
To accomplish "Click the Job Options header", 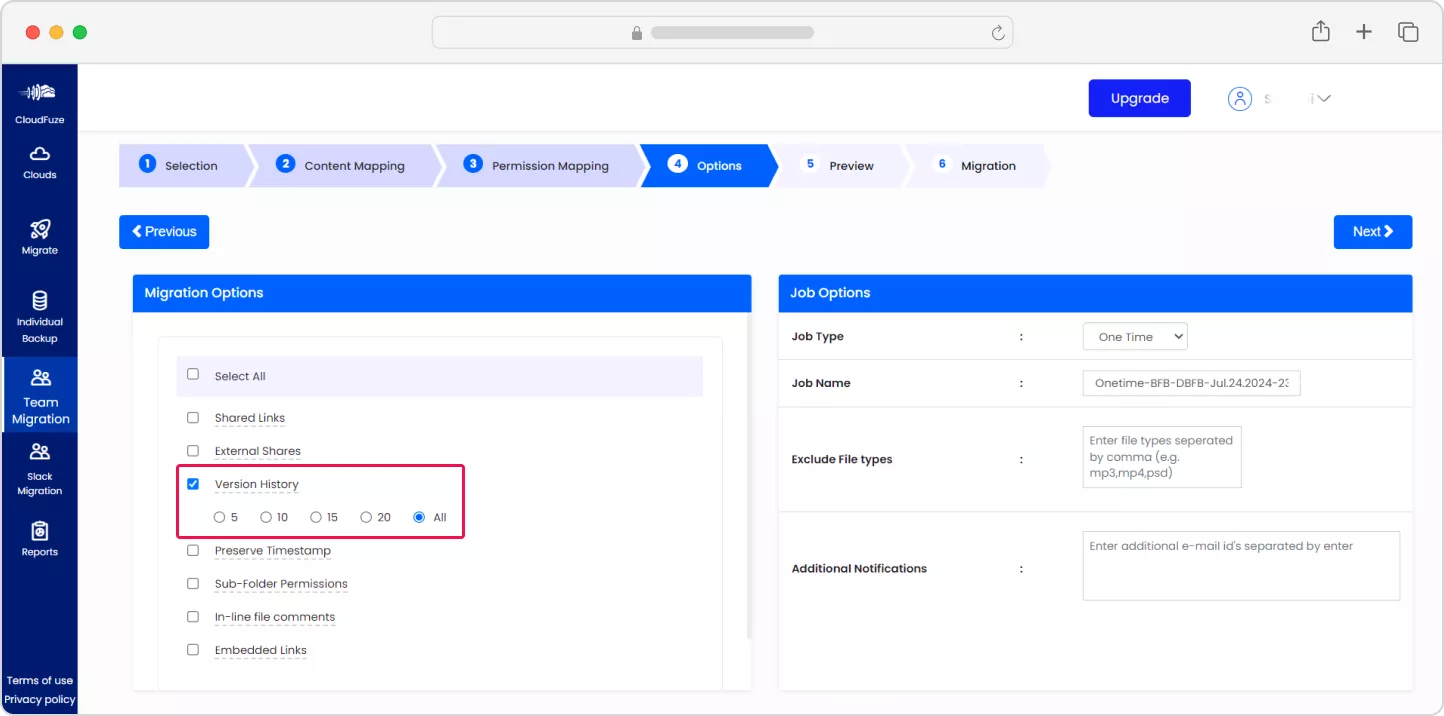I will pos(1095,293).
